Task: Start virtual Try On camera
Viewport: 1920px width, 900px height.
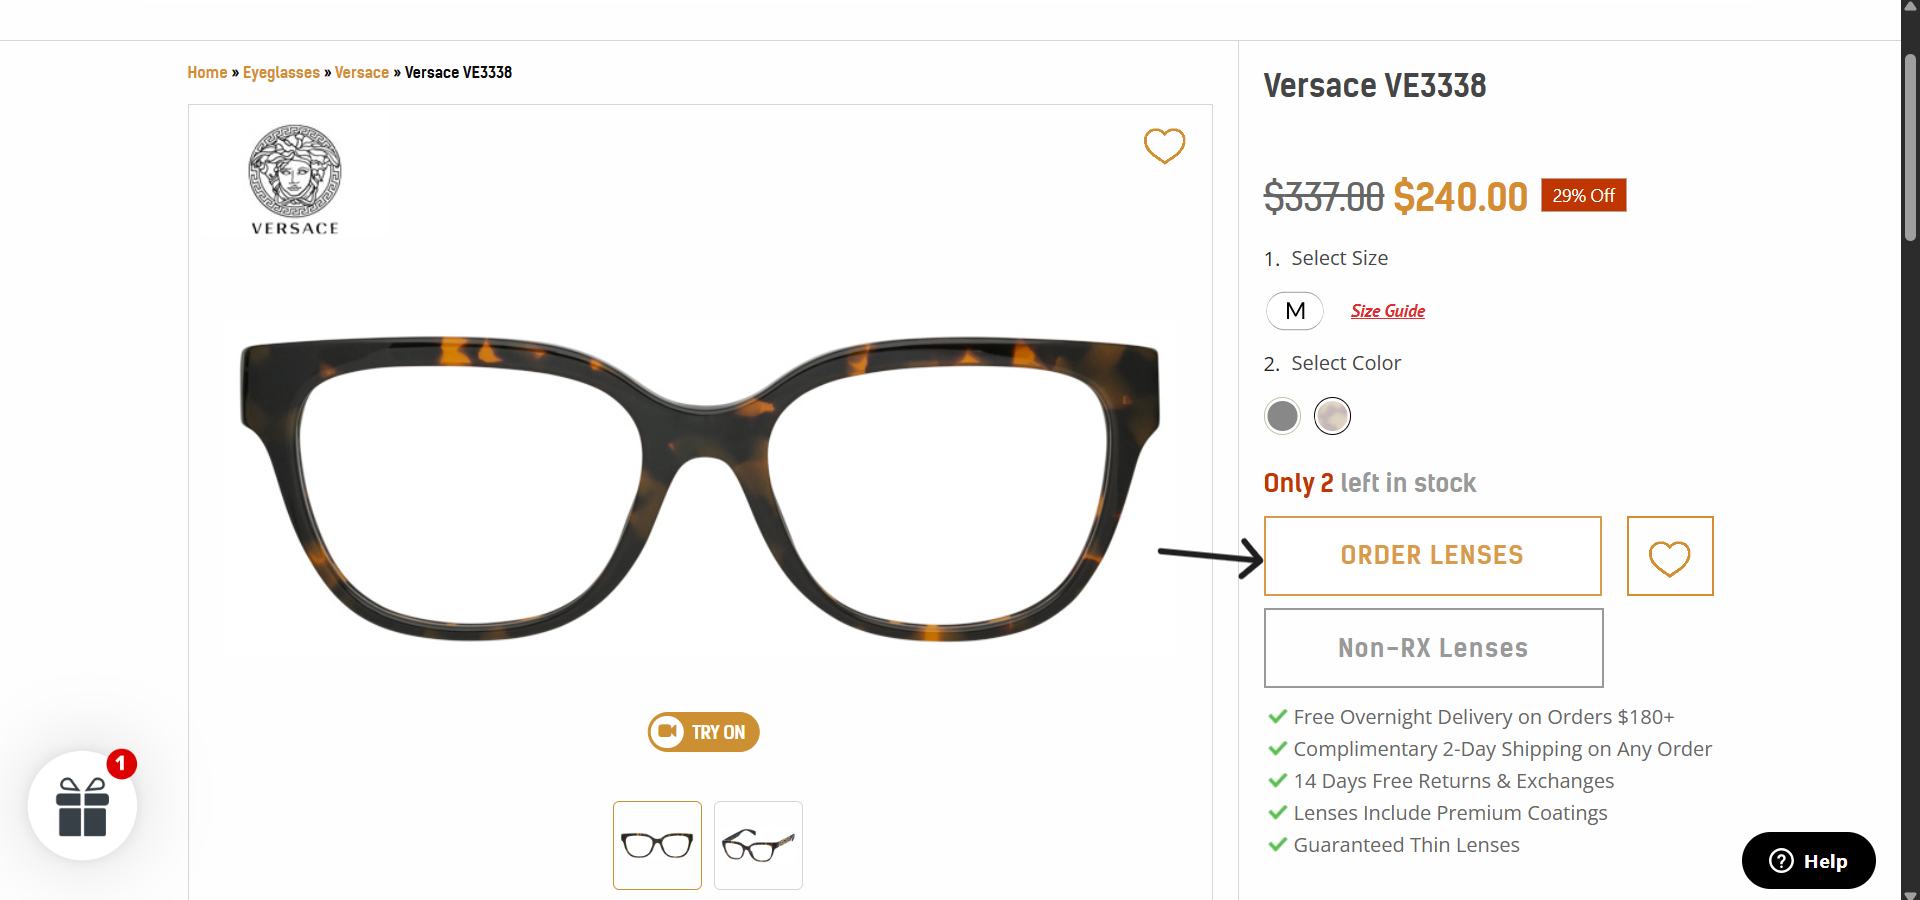Action: (704, 732)
